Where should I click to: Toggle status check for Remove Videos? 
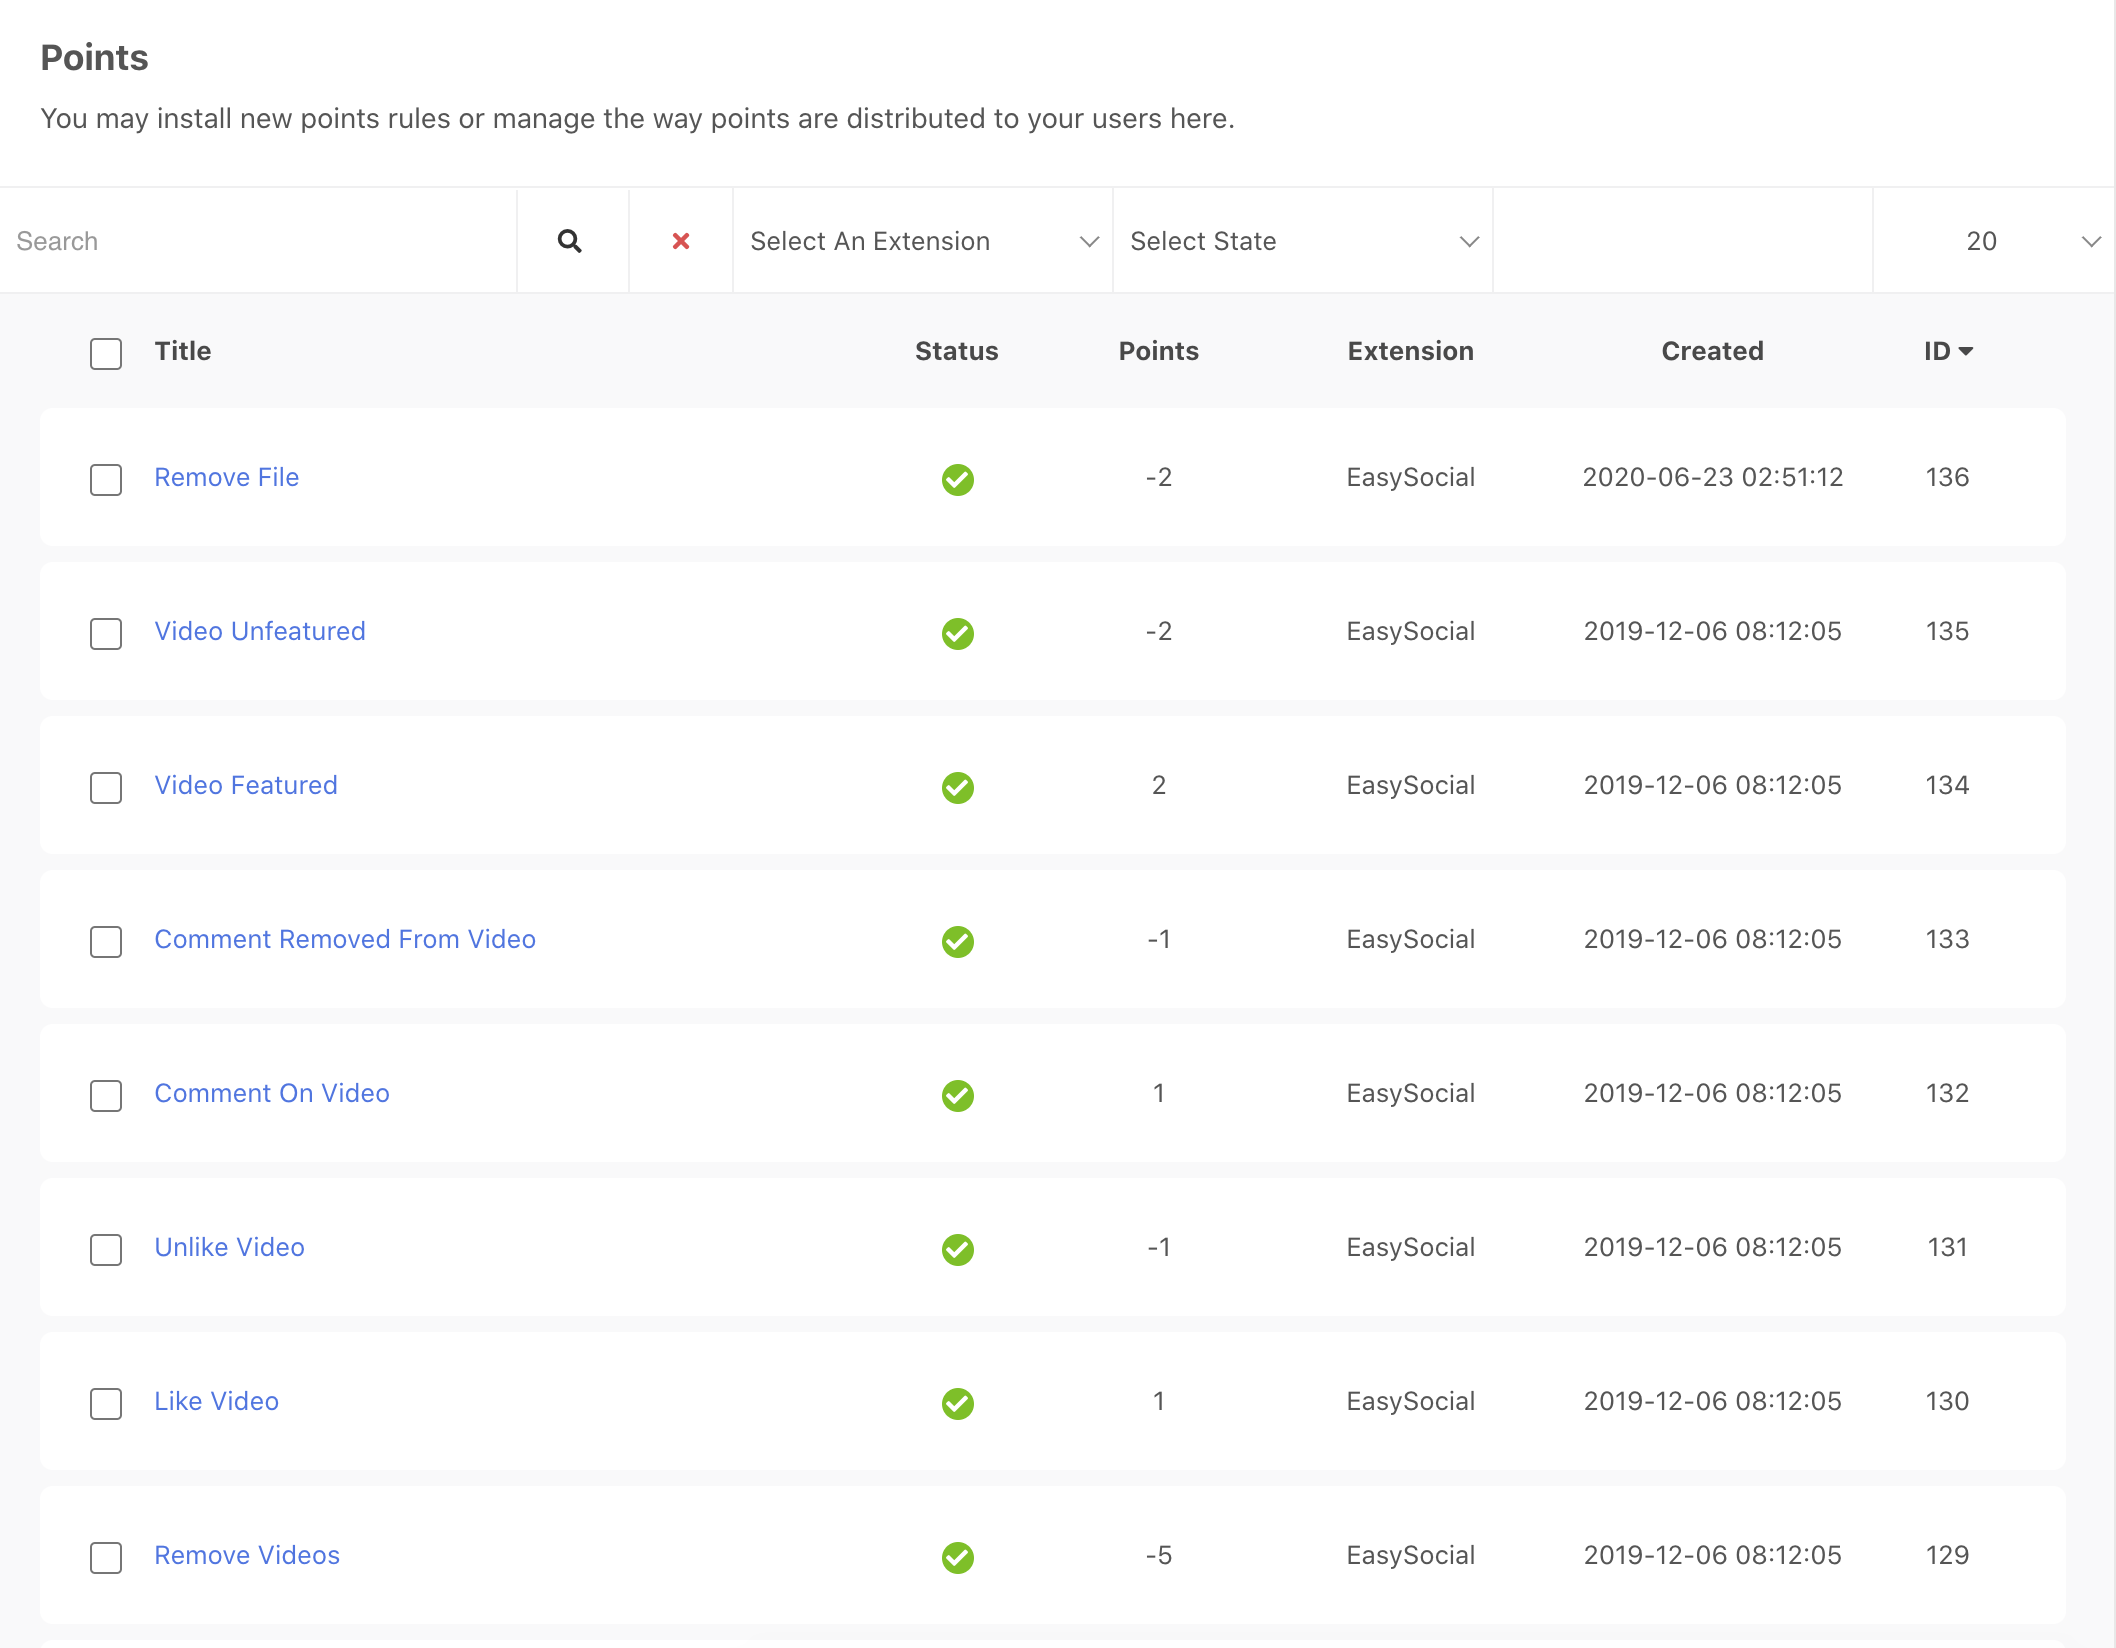(x=958, y=1557)
